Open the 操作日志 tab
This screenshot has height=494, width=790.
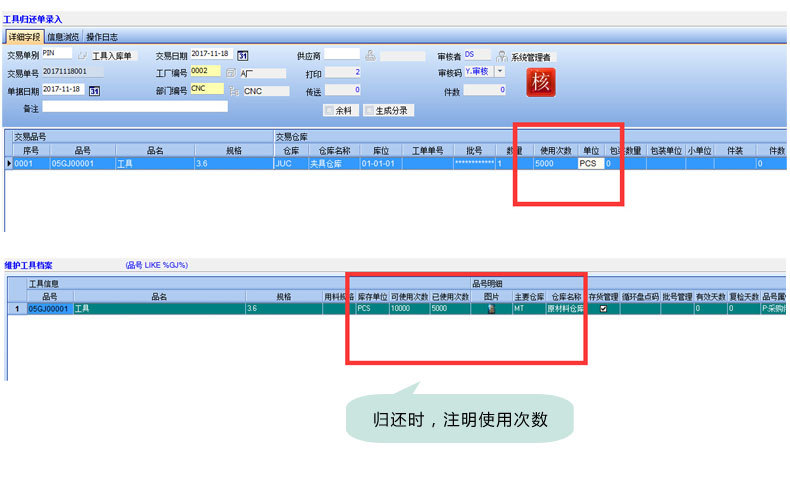coord(100,37)
